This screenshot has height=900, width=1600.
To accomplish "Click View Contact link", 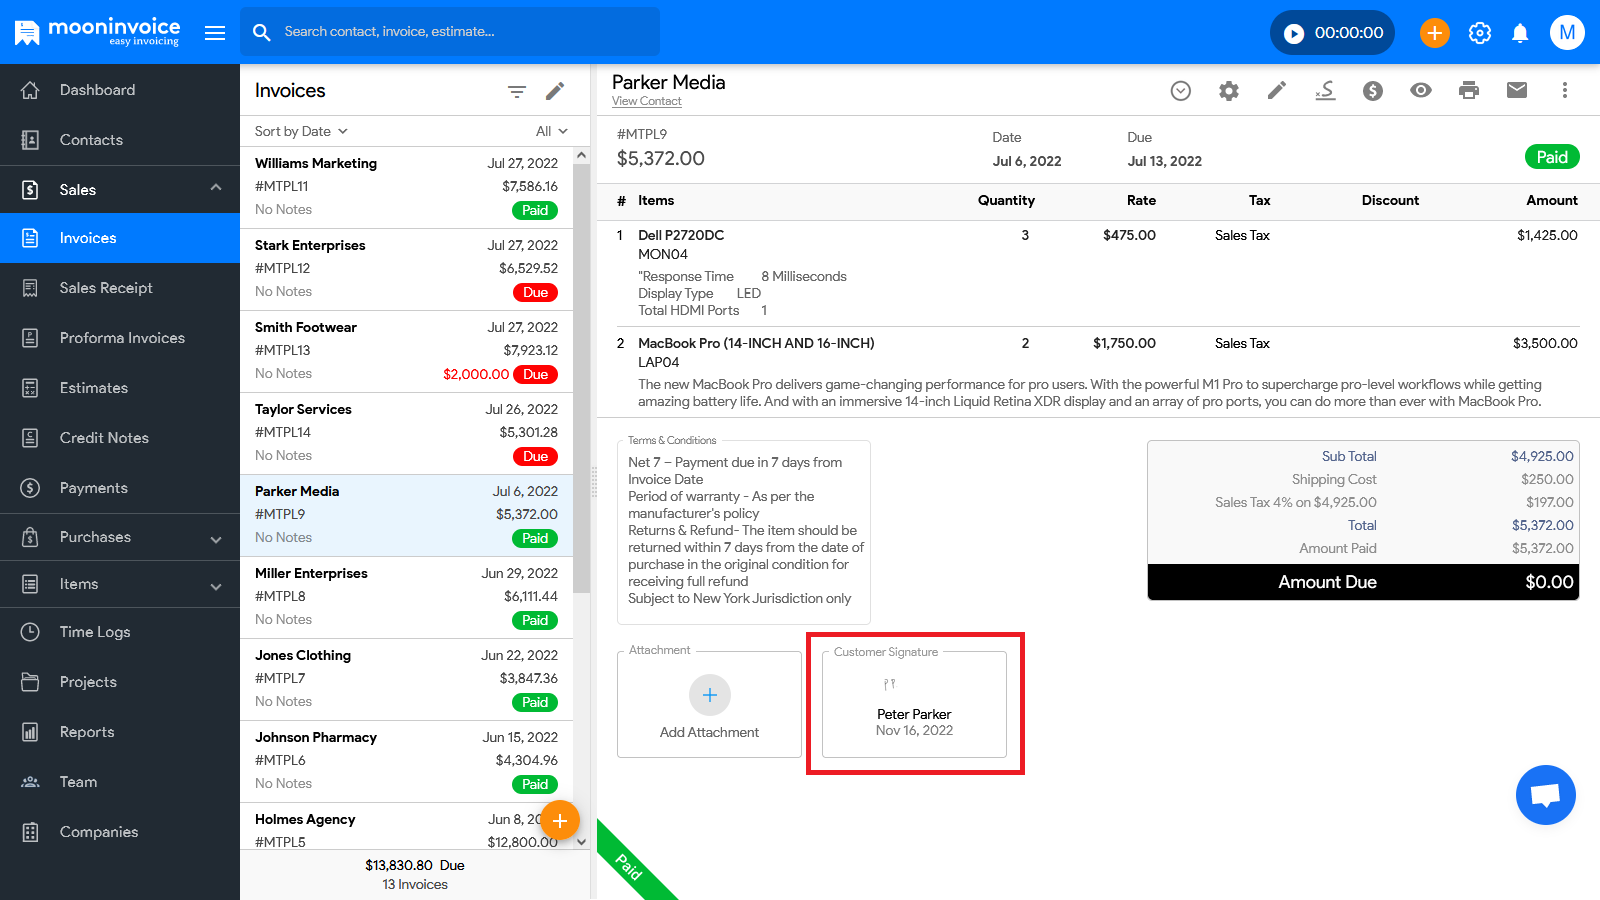I will click(646, 101).
